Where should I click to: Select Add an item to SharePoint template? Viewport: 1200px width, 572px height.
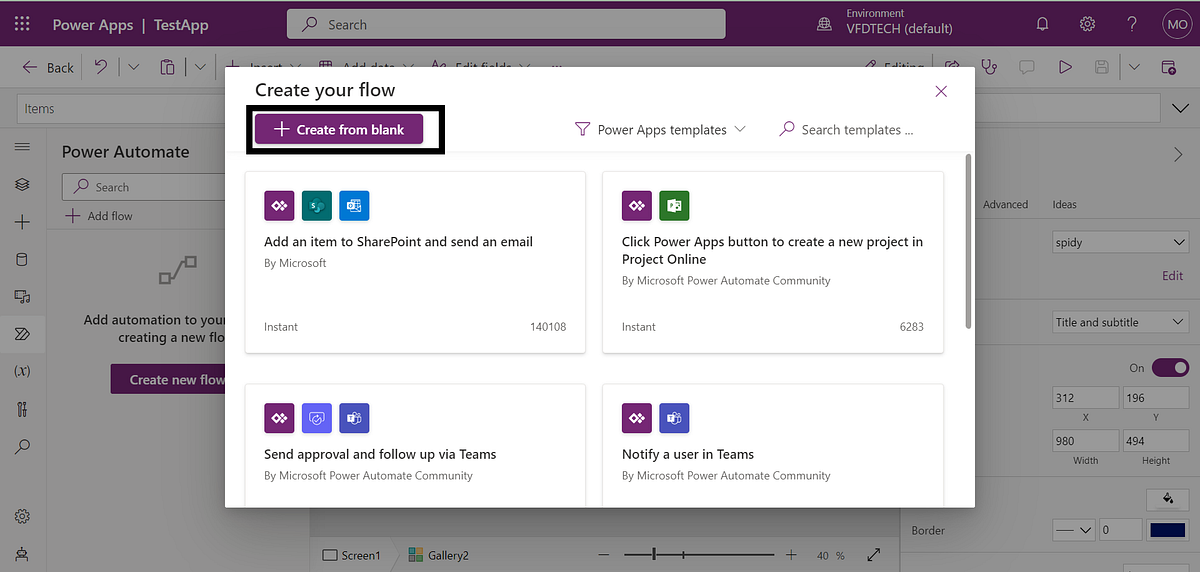(415, 262)
